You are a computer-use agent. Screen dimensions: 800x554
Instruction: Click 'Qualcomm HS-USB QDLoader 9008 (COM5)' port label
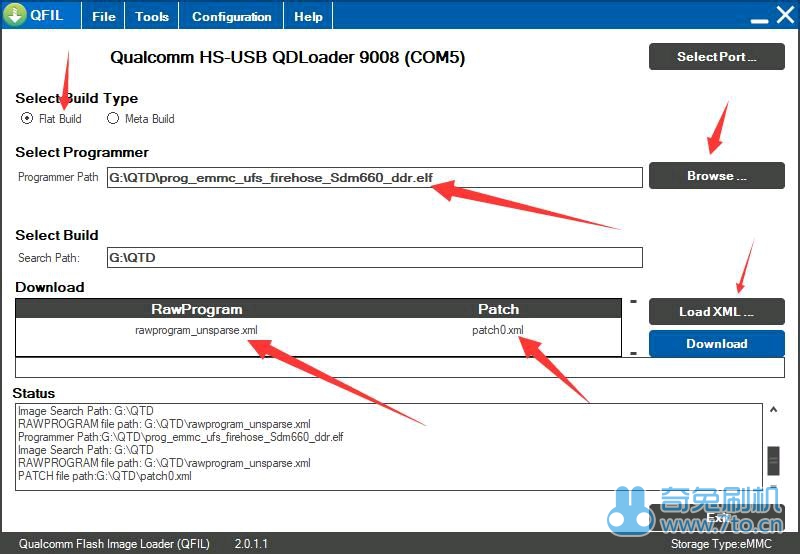[288, 57]
